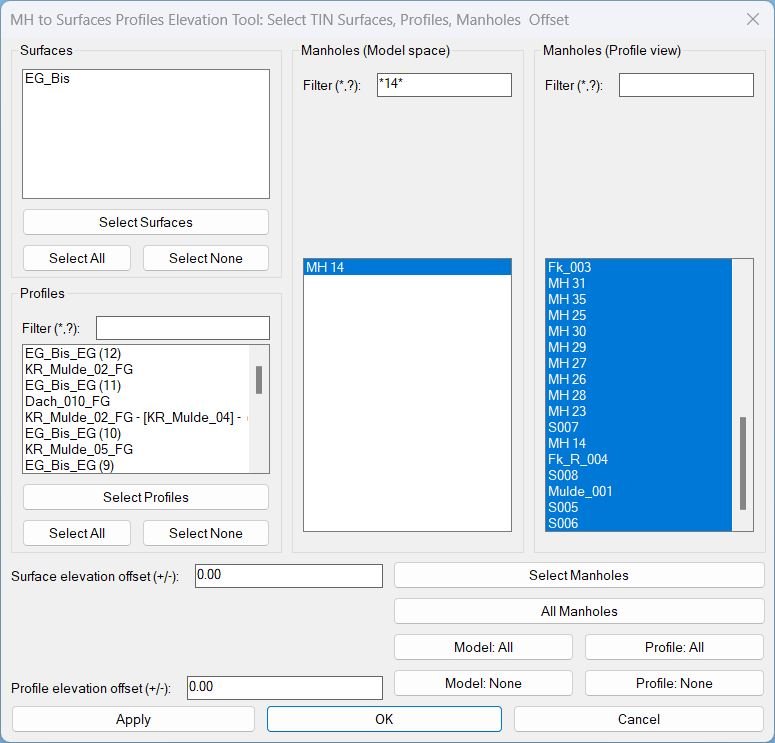The height and width of the screenshot is (743, 775).
Task: Select profile KR_Mulde_02_FG second row
Action: tap(136, 369)
